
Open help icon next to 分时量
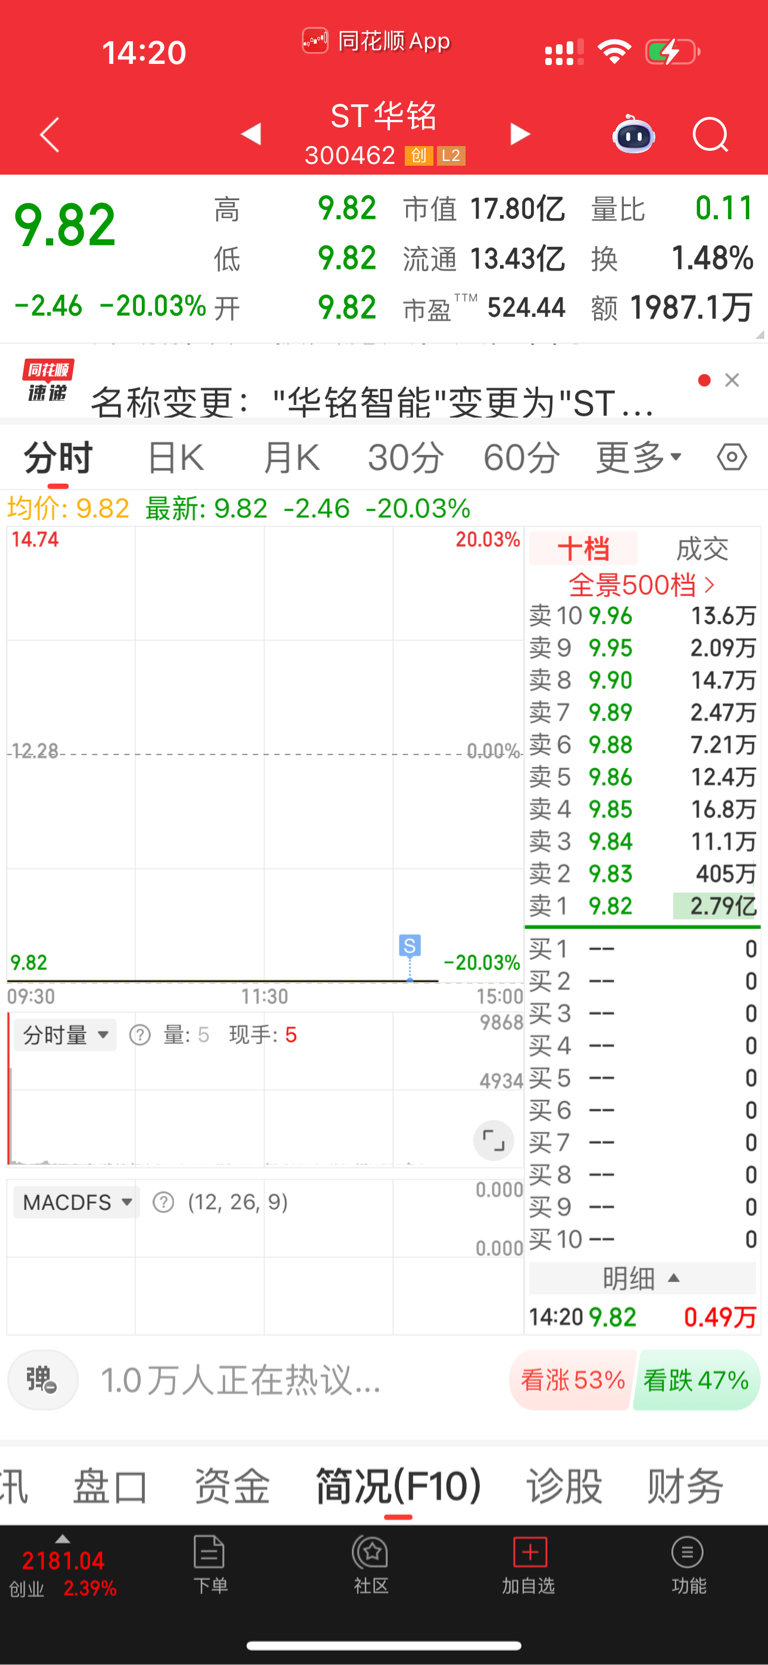pyautogui.click(x=140, y=1035)
